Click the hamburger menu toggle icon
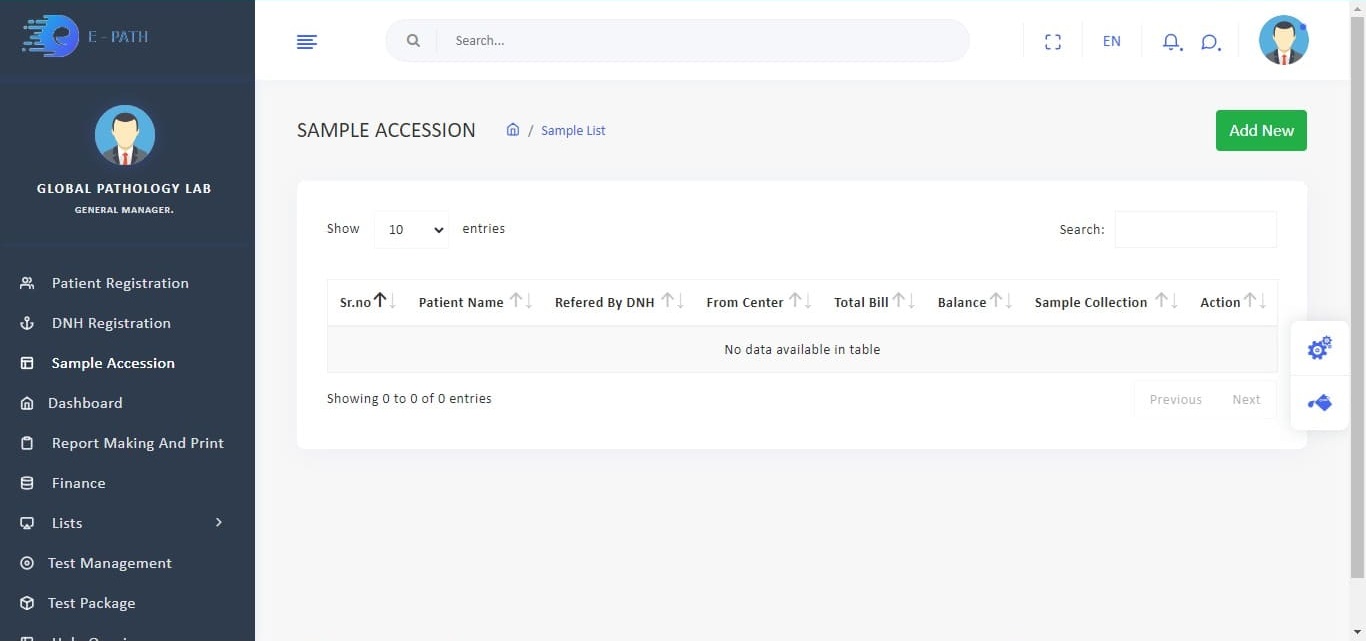This screenshot has width=1366, height=641. [307, 41]
